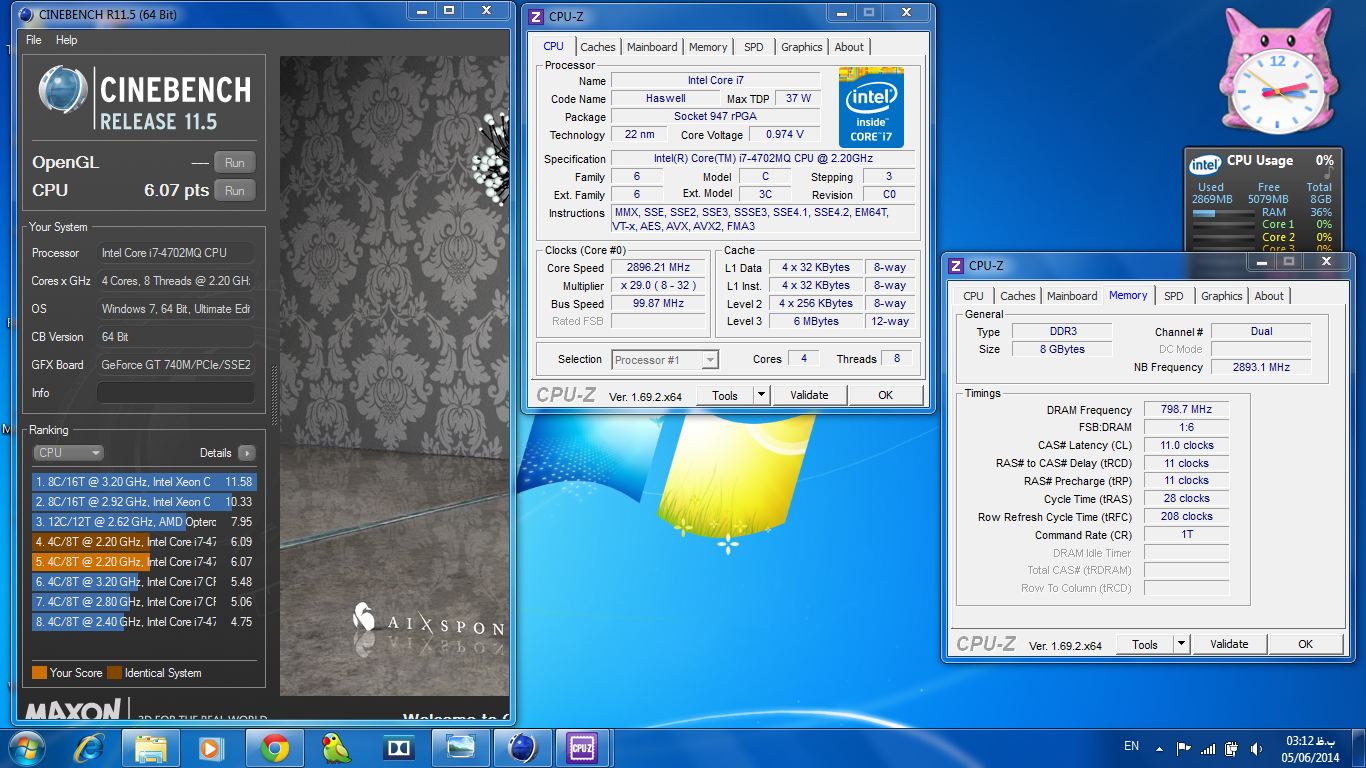Click the DRAM Frequency value 798.7 MHz
Image resolution: width=1366 pixels, height=768 pixels.
point(1186,410)
